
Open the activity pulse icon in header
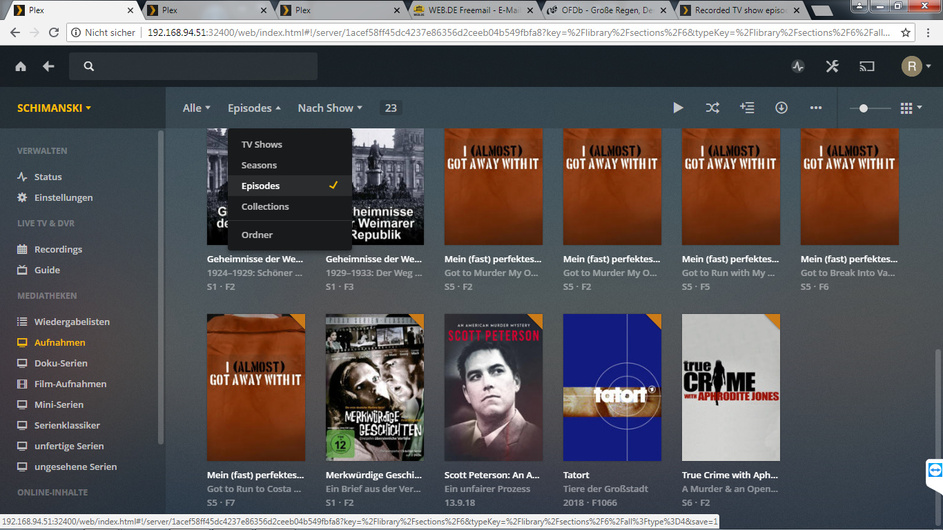pos(798,66)
